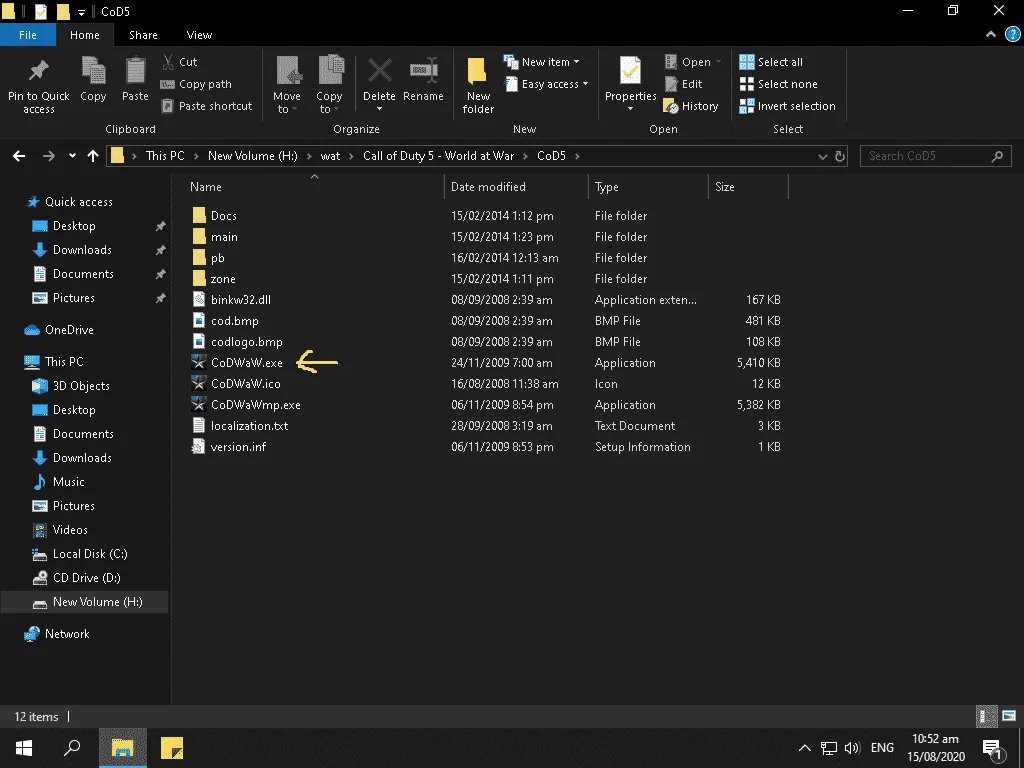Viewport: 1024px width, 768px height.
Task: Open Sticky Notes on taskbar
Action: click(172, 748)
